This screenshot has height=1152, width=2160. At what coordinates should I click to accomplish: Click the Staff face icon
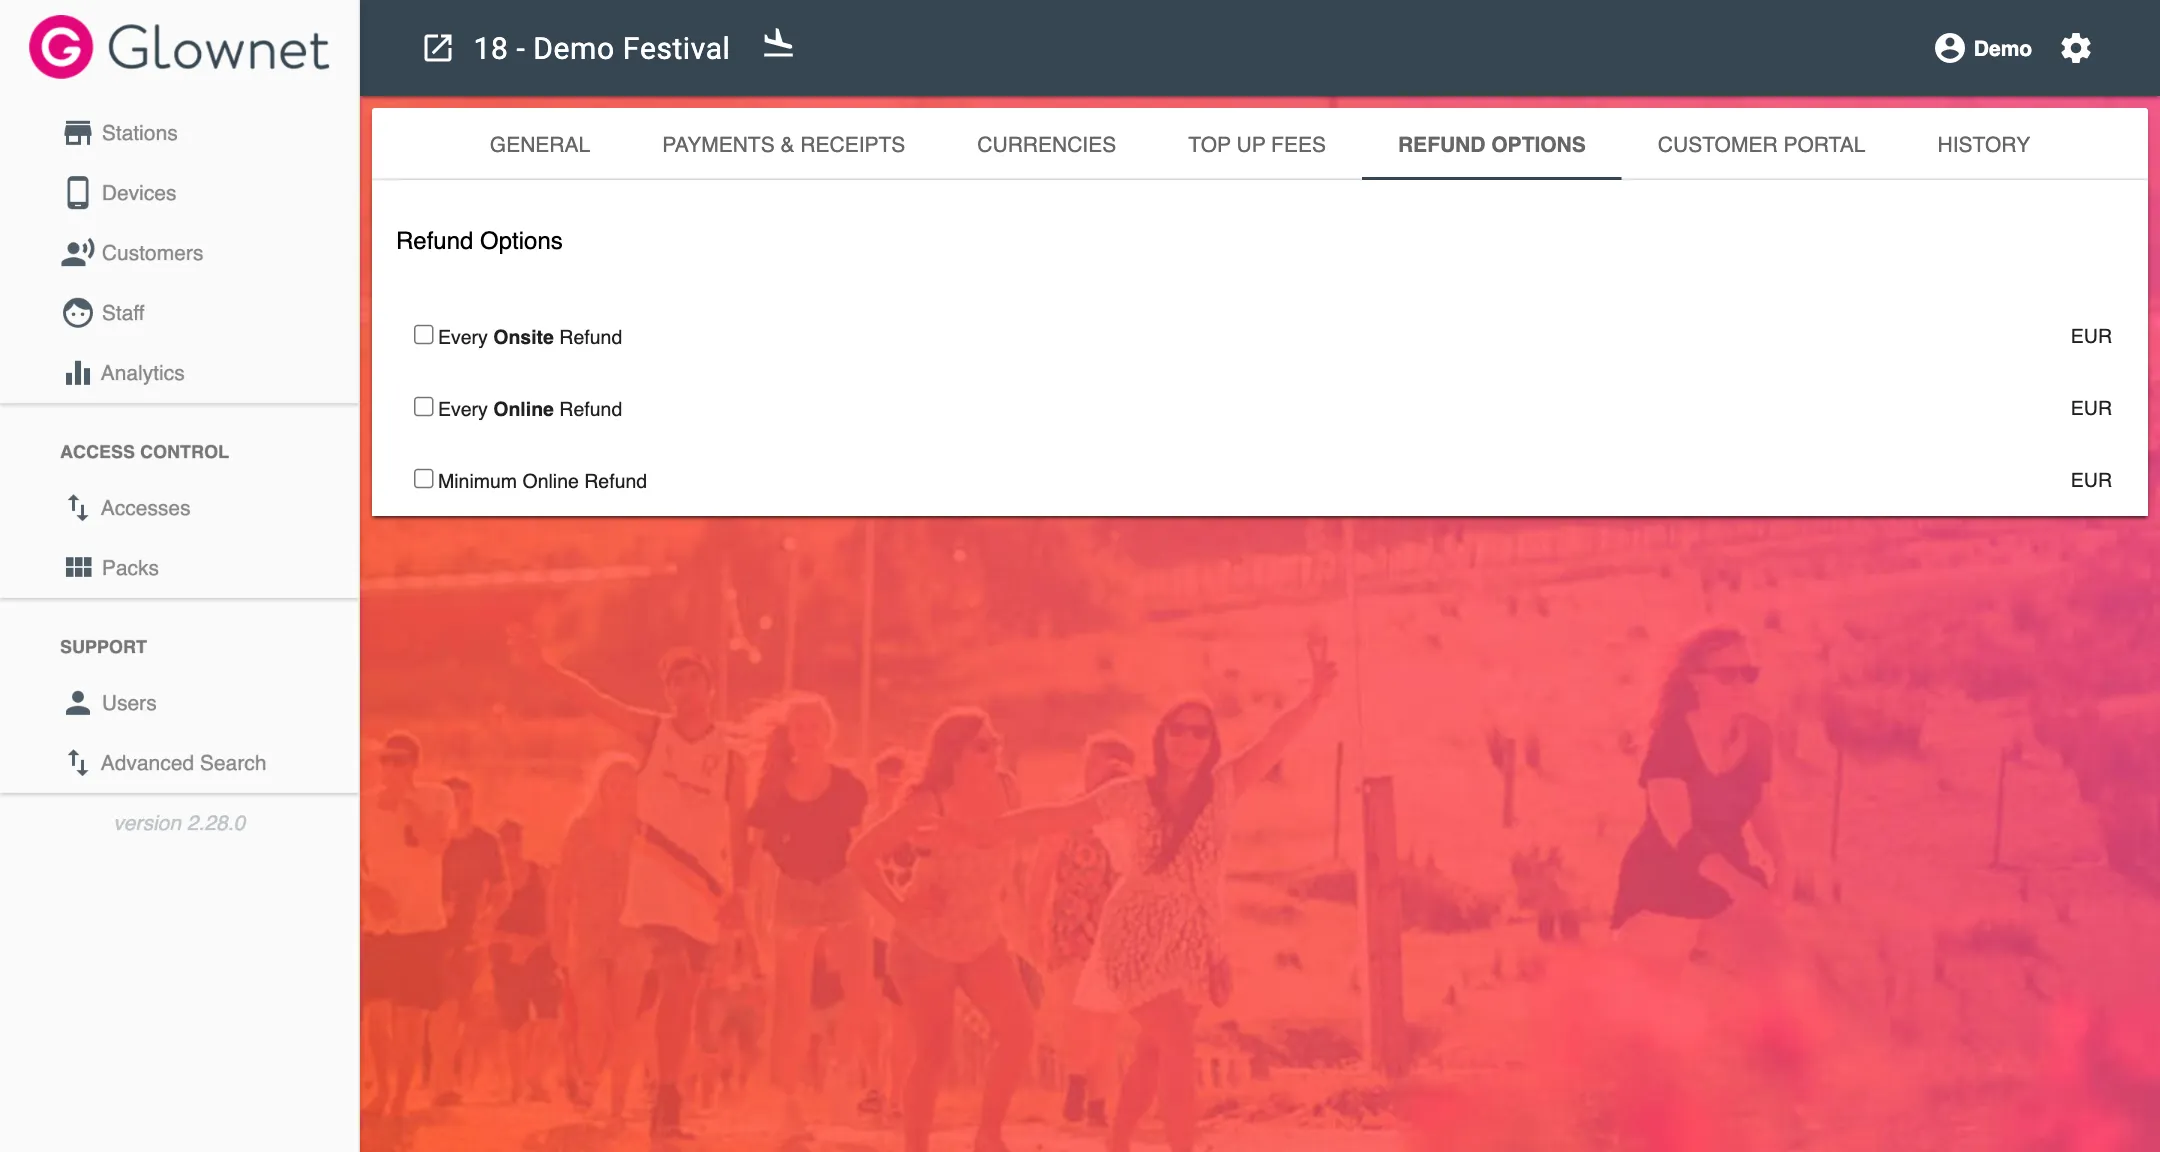[x=77, y=313]
